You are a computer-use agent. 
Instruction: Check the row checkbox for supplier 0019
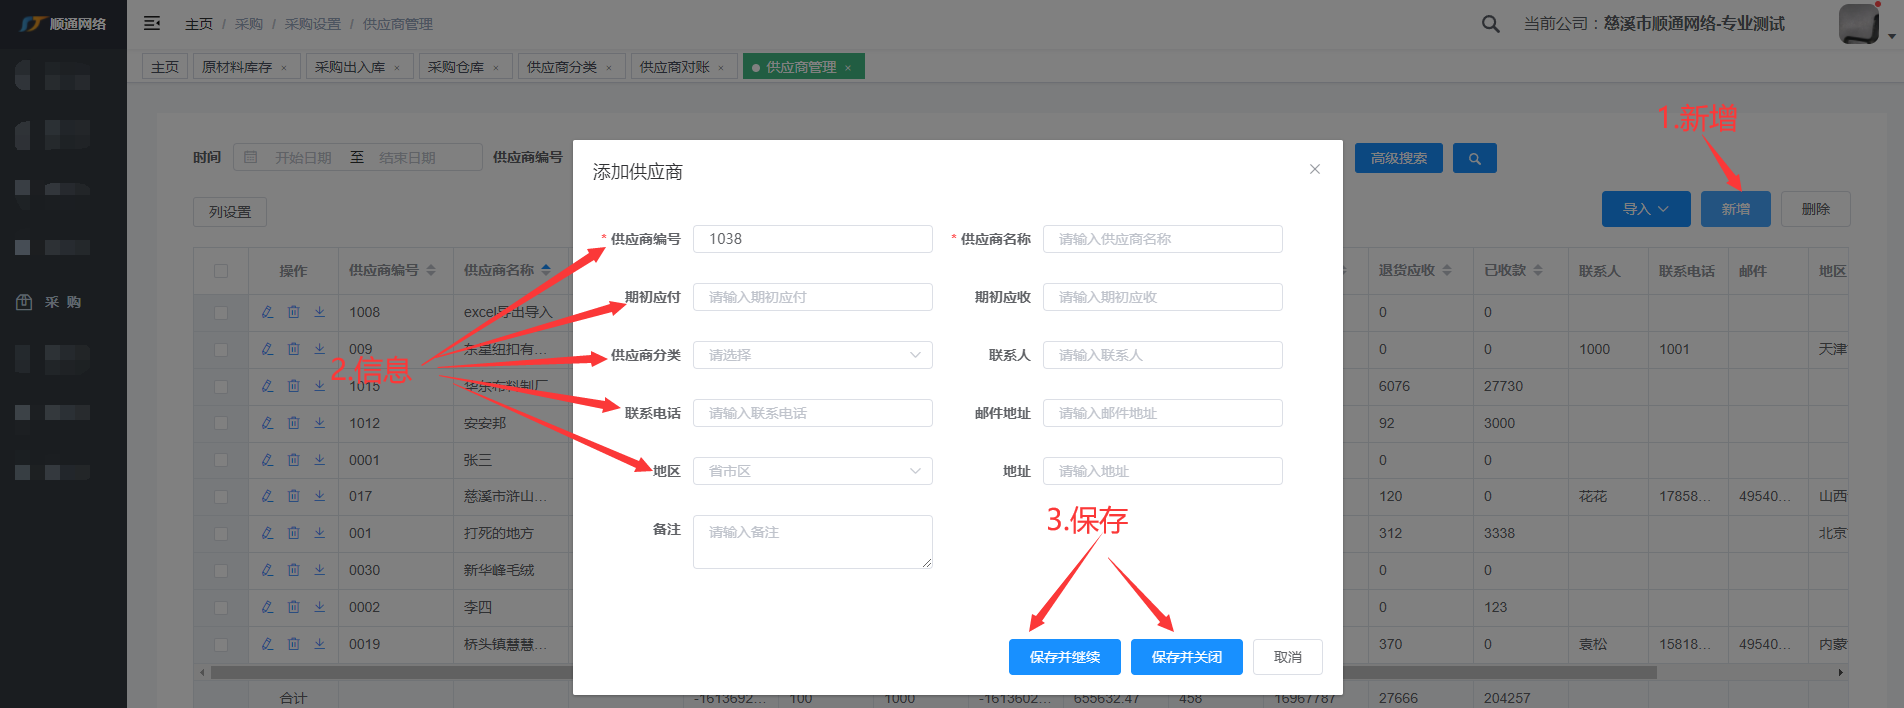point(221,645)
